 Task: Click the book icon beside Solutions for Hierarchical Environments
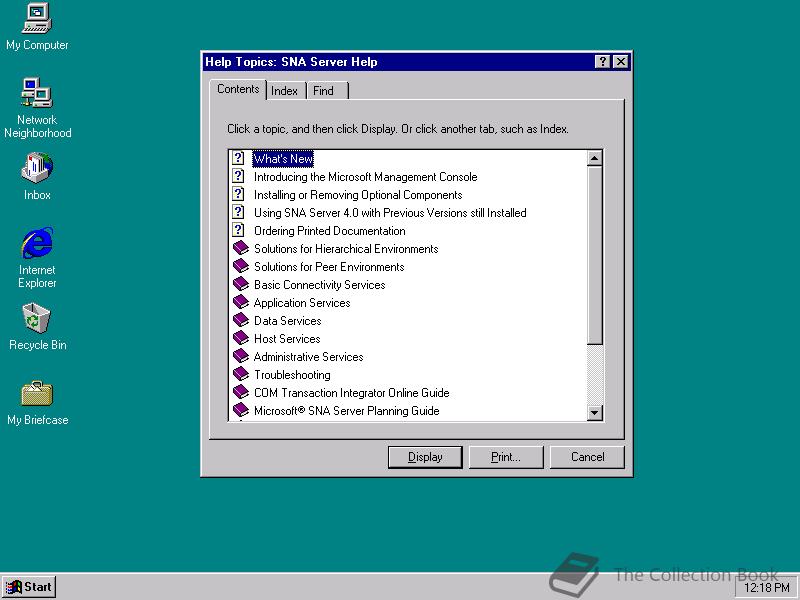click(x=241, y=248)
